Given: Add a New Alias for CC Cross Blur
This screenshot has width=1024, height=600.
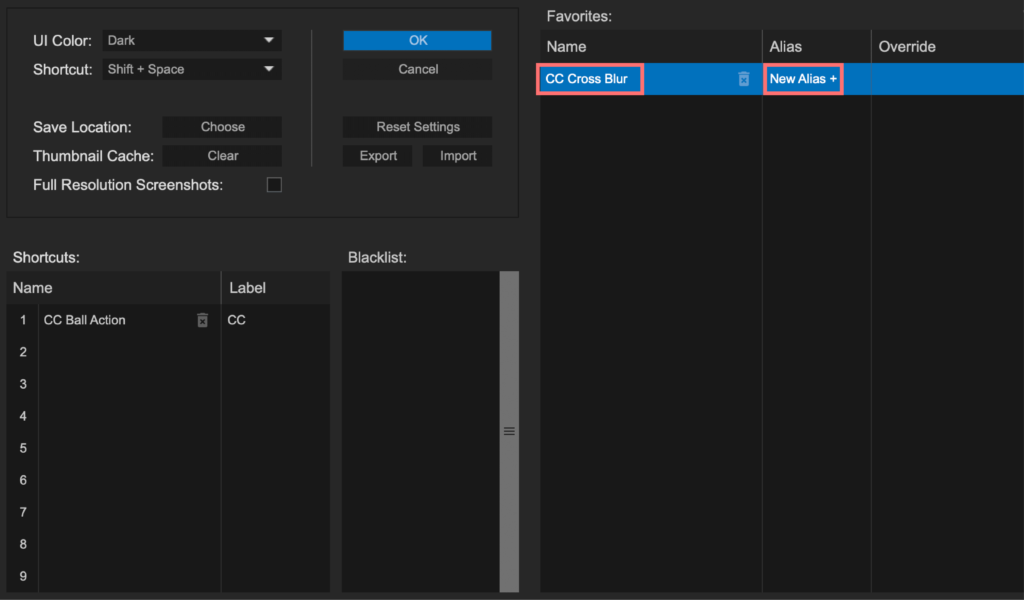Looking at the screenshot, I should pos(802,78).
